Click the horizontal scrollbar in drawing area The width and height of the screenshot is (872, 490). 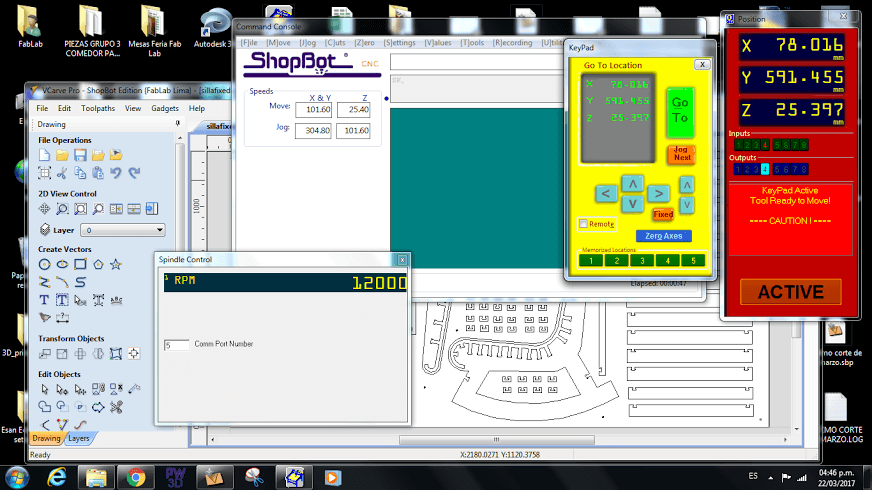click(497, 439)
